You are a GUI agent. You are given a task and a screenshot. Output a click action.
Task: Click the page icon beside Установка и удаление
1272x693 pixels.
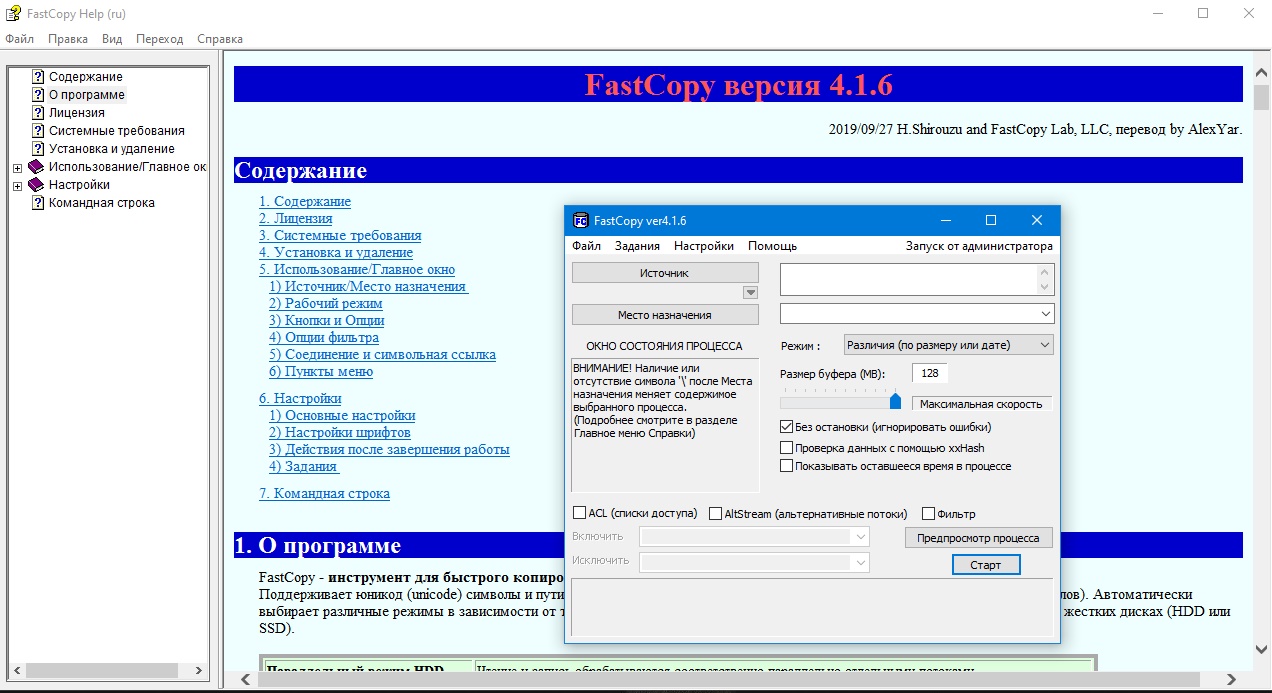(38, 149)
